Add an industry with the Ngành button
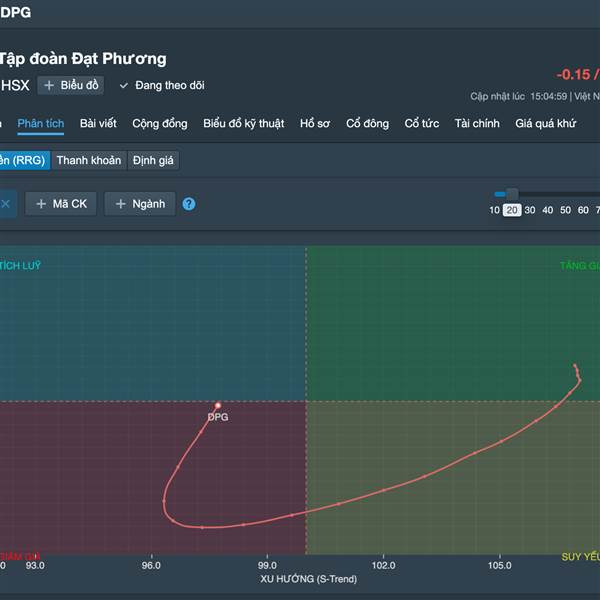This screenshot has height=600, width=600. (x=140, y=204)
